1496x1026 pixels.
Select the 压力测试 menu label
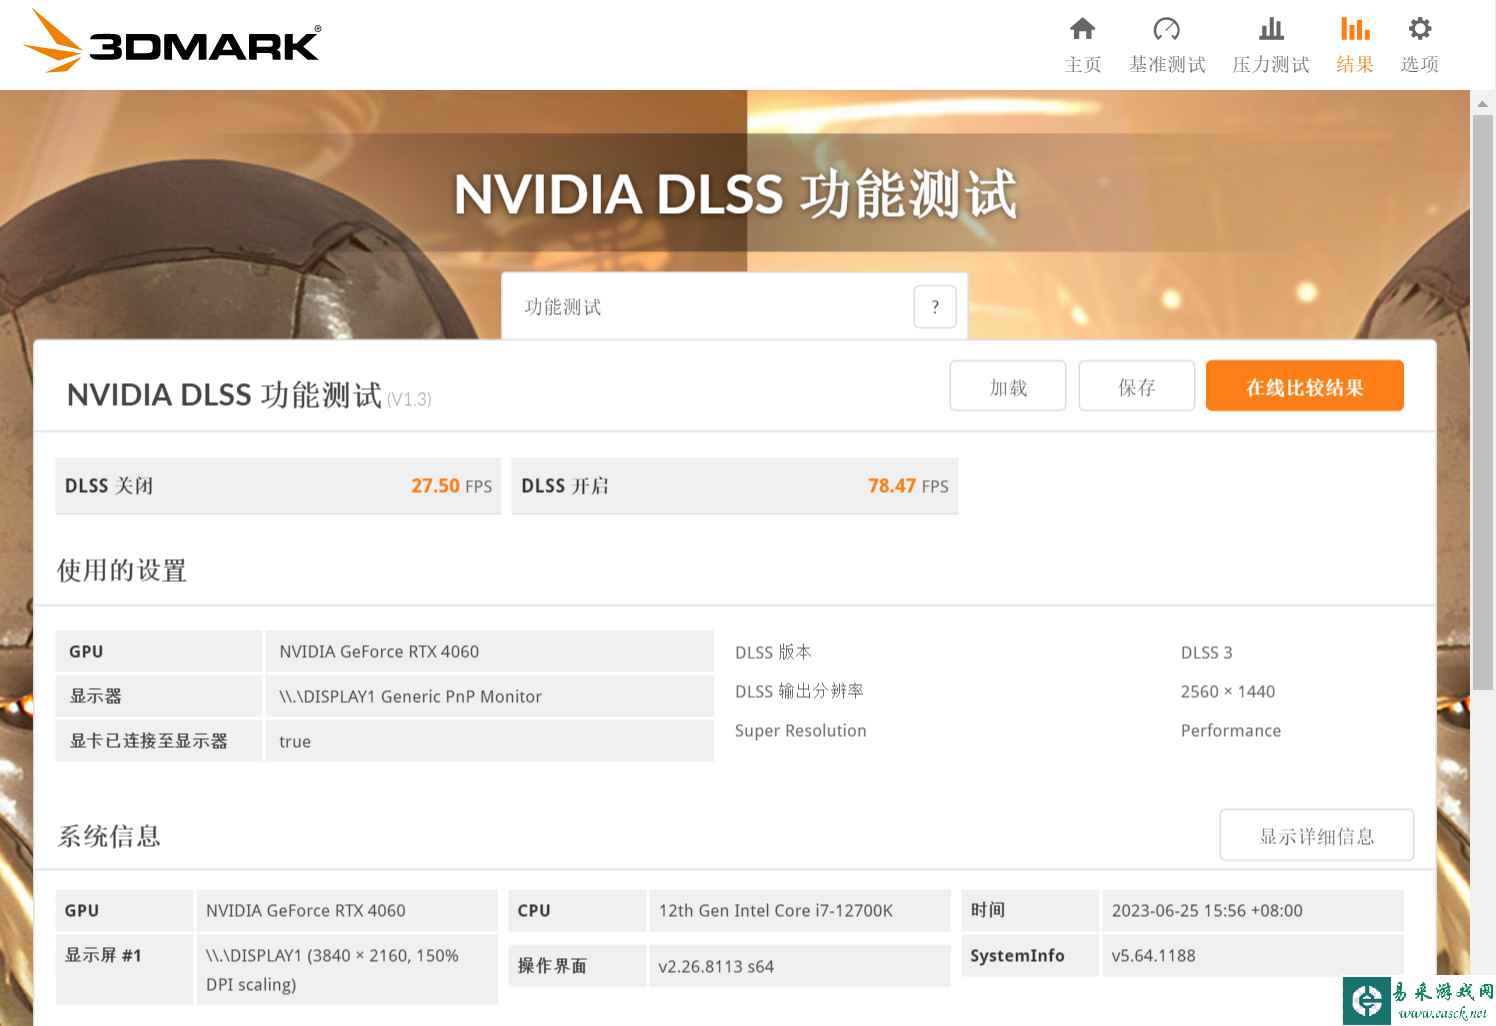[1271, 64]
